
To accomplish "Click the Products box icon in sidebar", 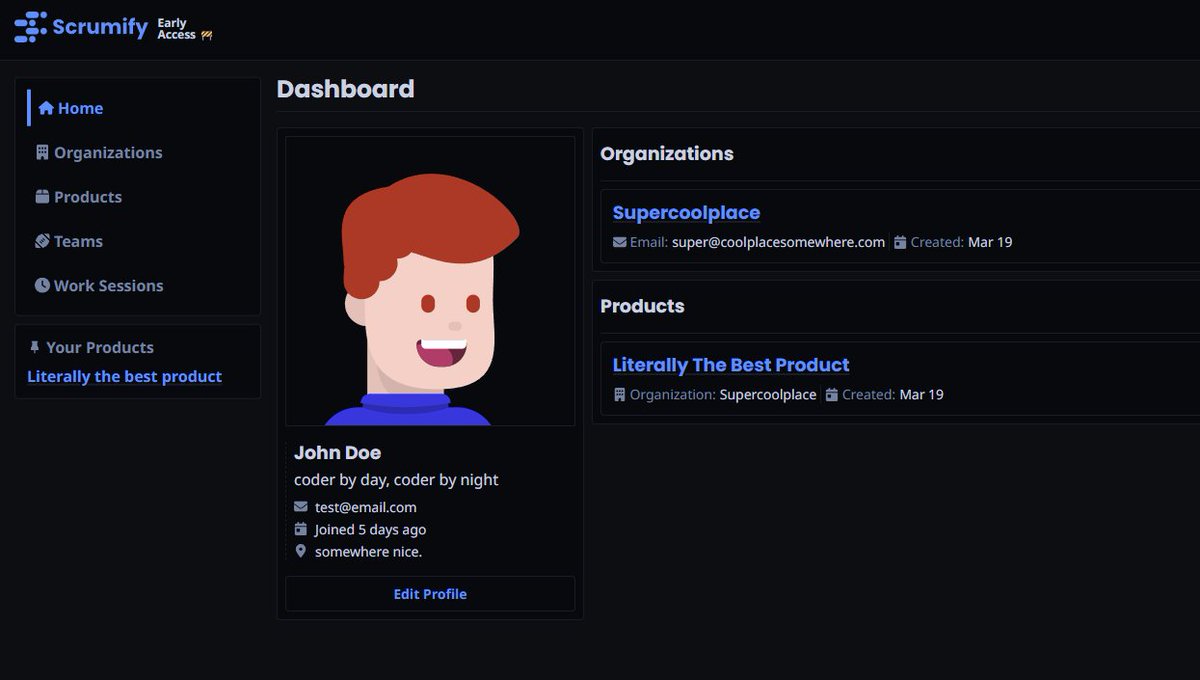I will [x=41, y=197].
